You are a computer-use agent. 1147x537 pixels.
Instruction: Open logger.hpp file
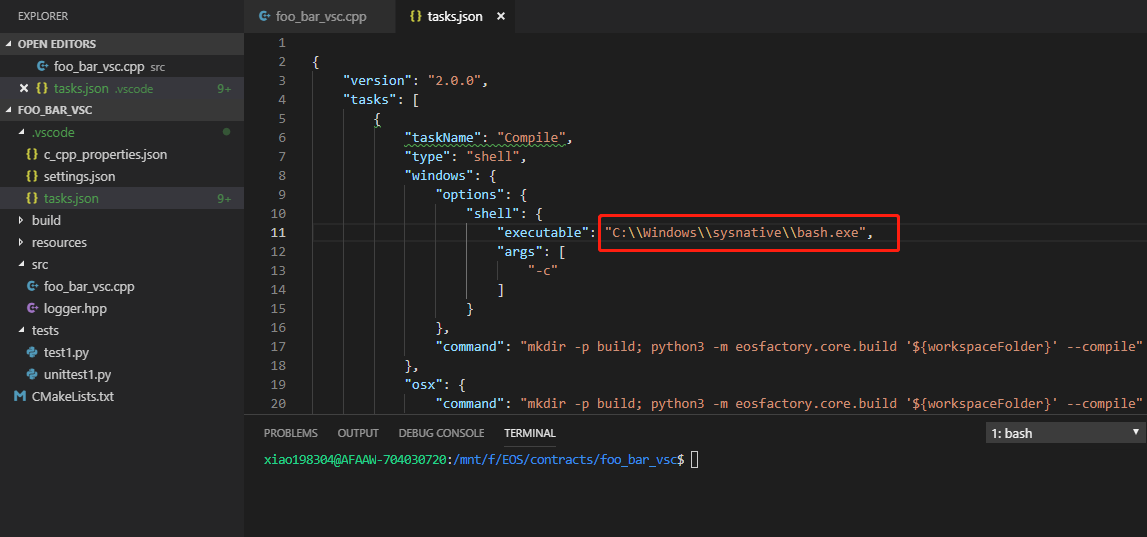click(75, 308)
